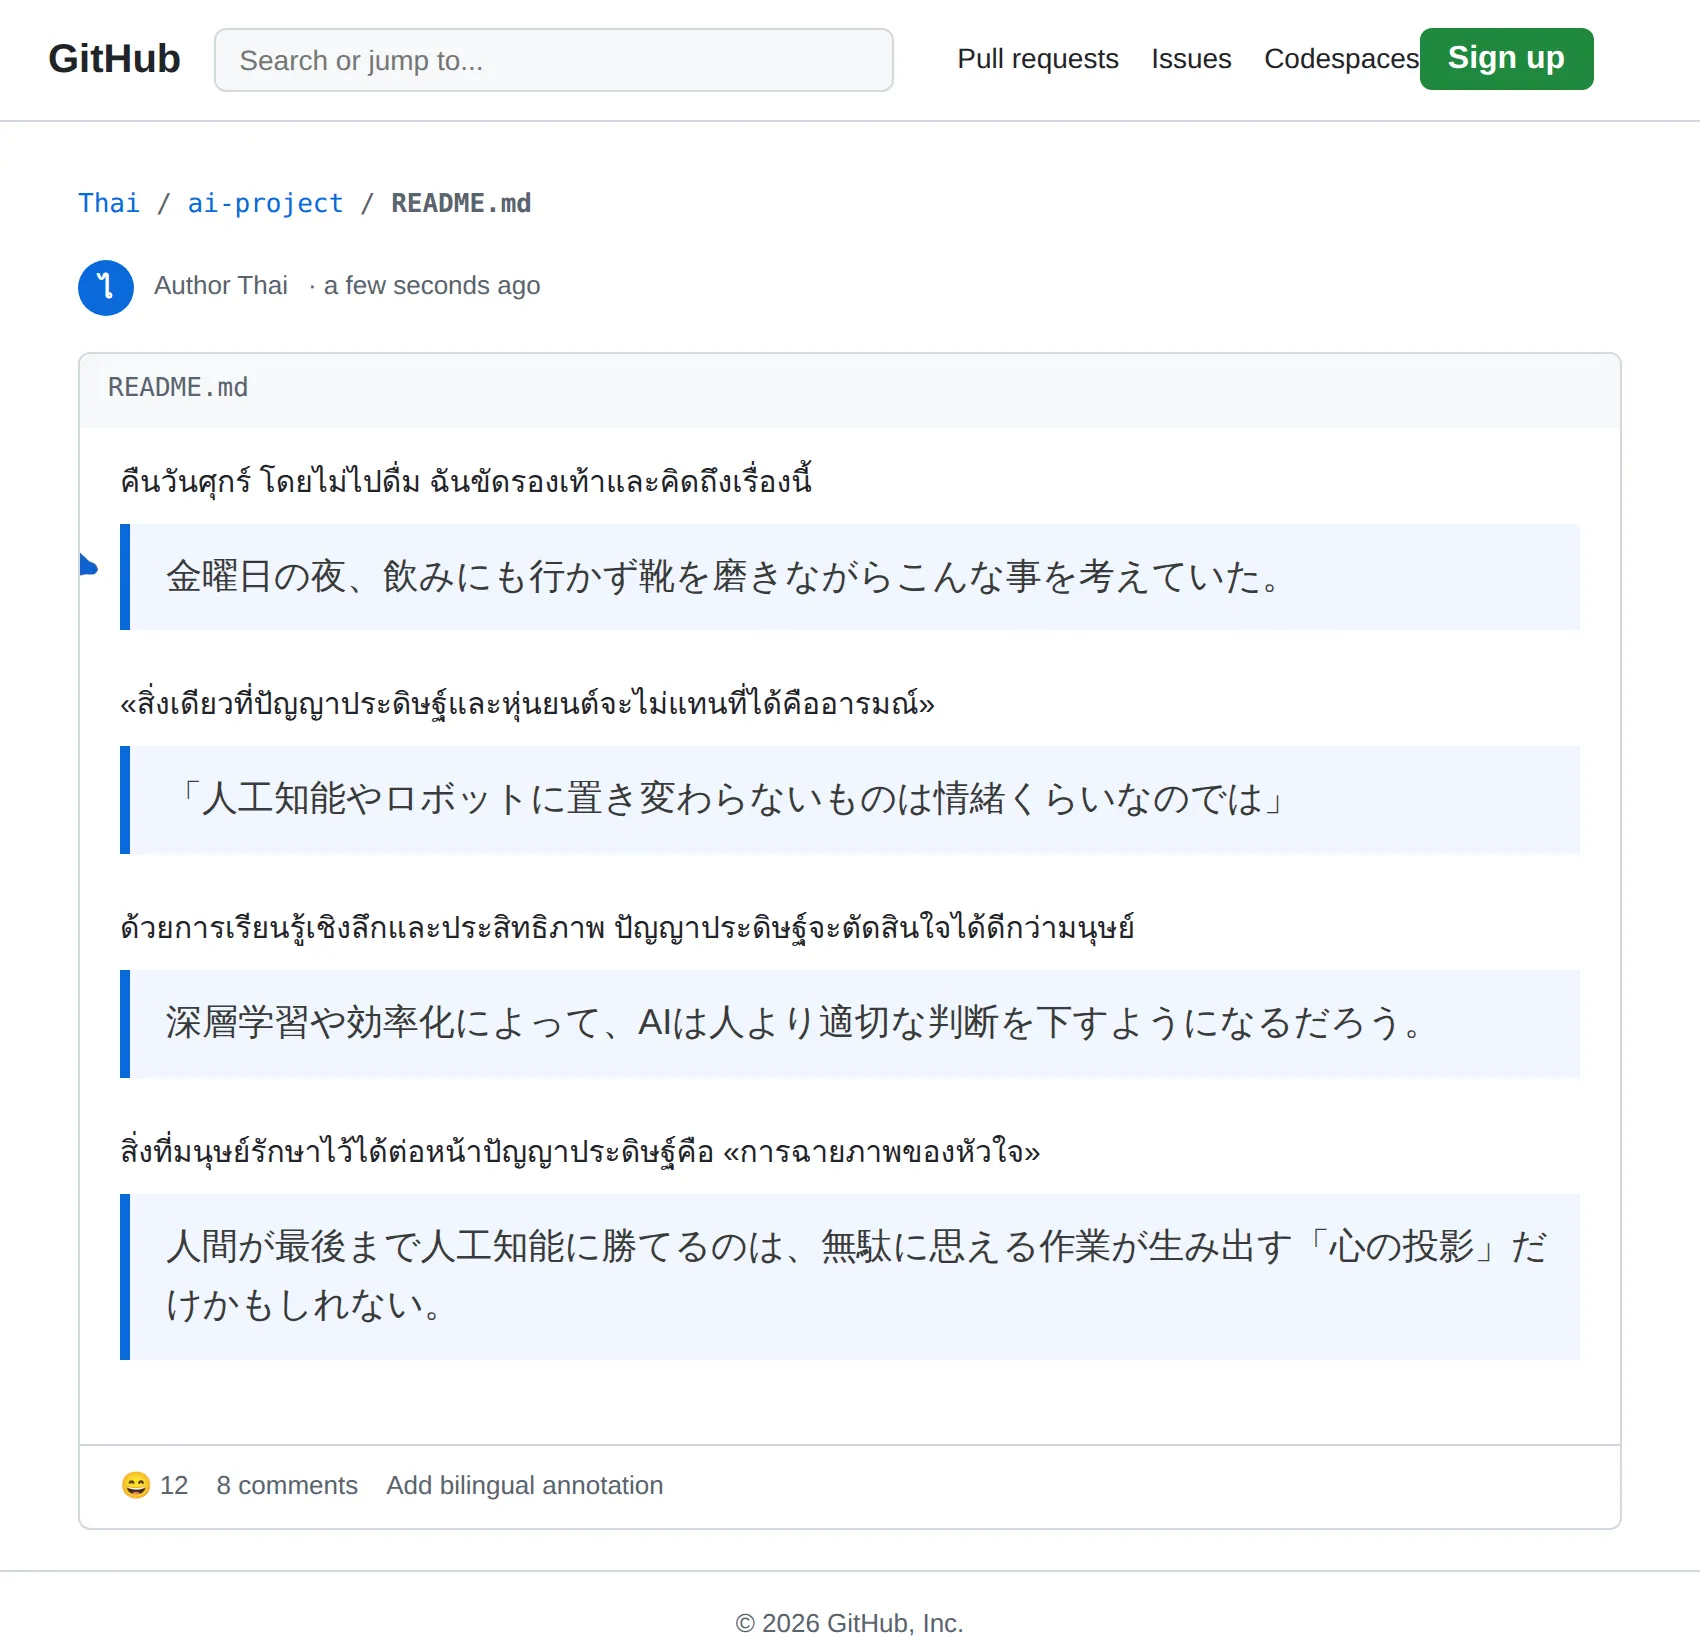Go to the Thai breadcrumb link

pos(109,203)
